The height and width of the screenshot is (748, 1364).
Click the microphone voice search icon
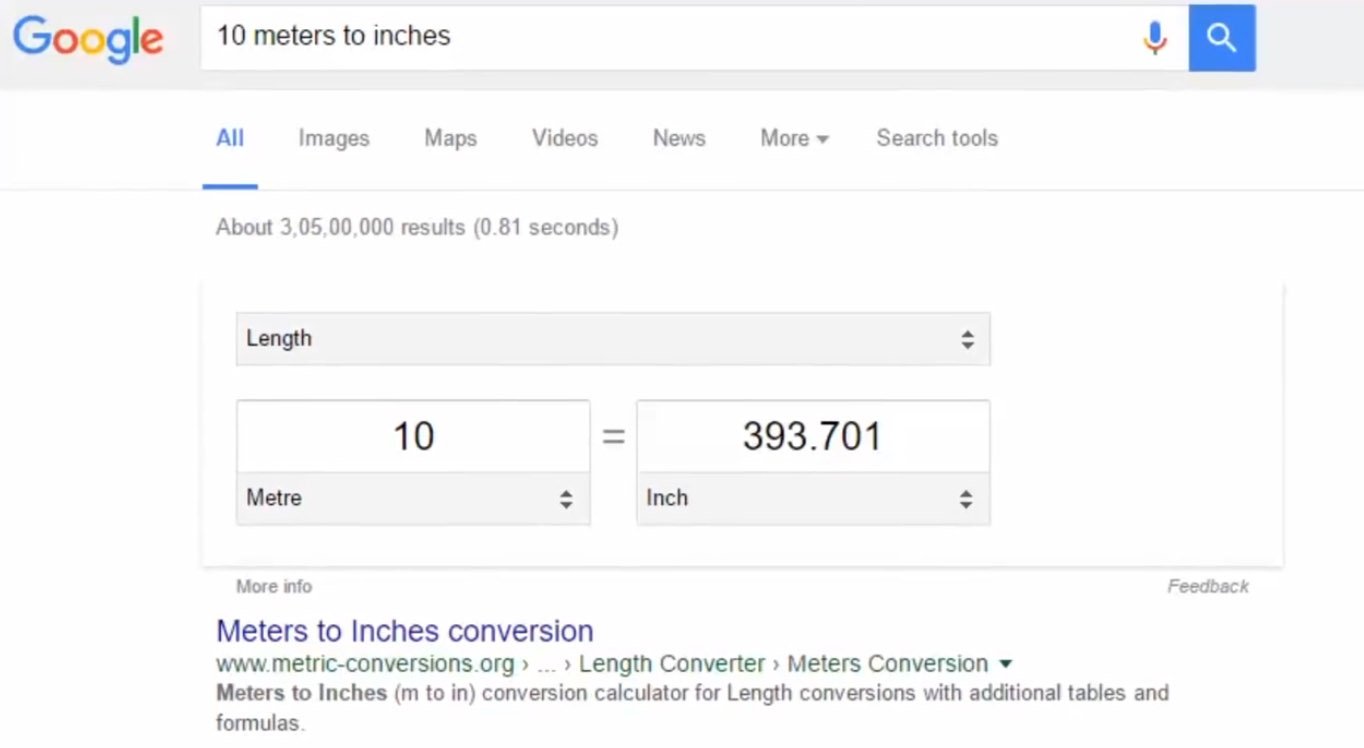[x=1154, y=38]
